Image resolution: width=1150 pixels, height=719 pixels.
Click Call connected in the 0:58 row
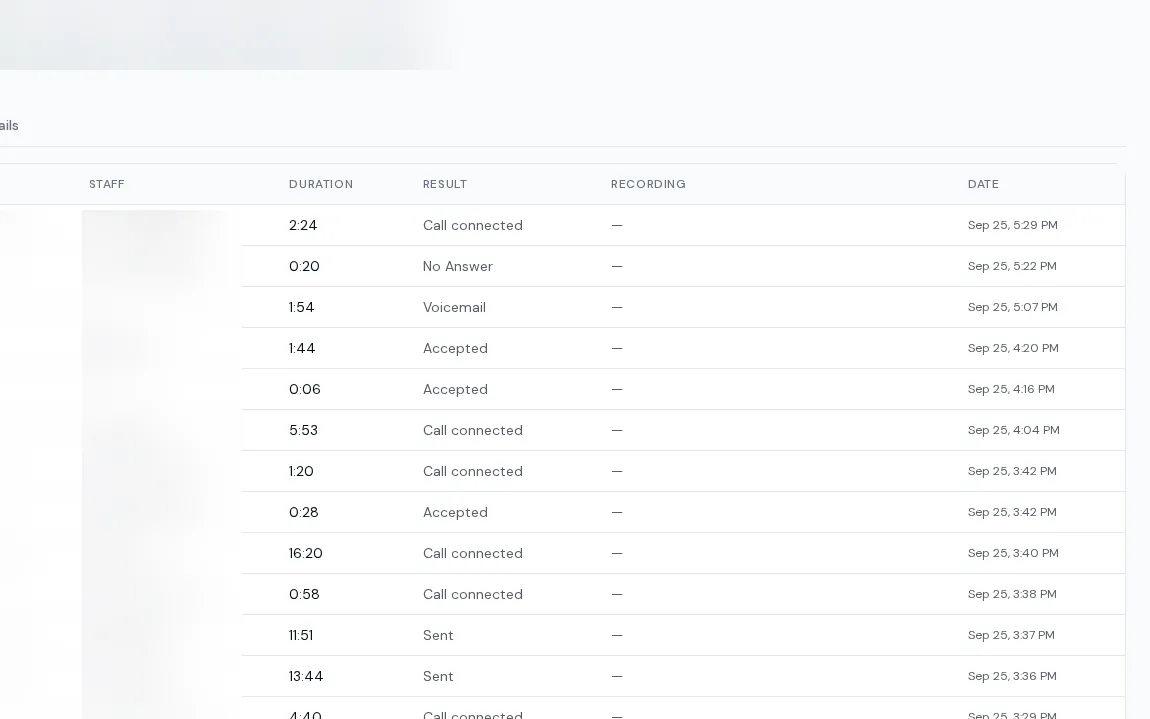pos(472,595)
